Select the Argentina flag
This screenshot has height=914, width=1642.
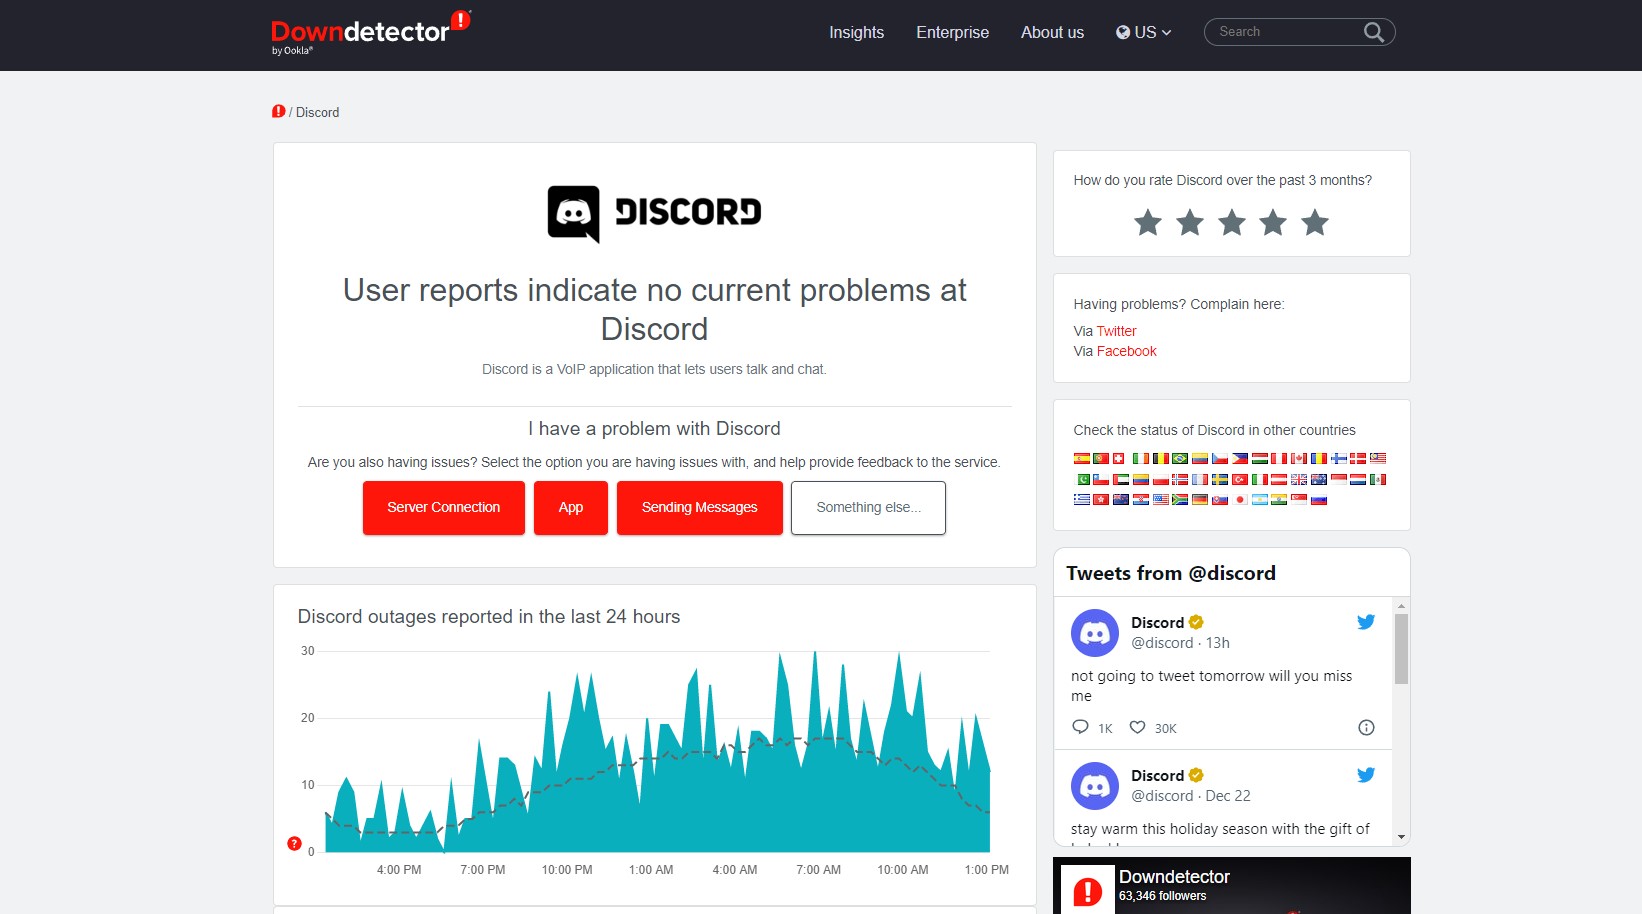[1260, 500]
